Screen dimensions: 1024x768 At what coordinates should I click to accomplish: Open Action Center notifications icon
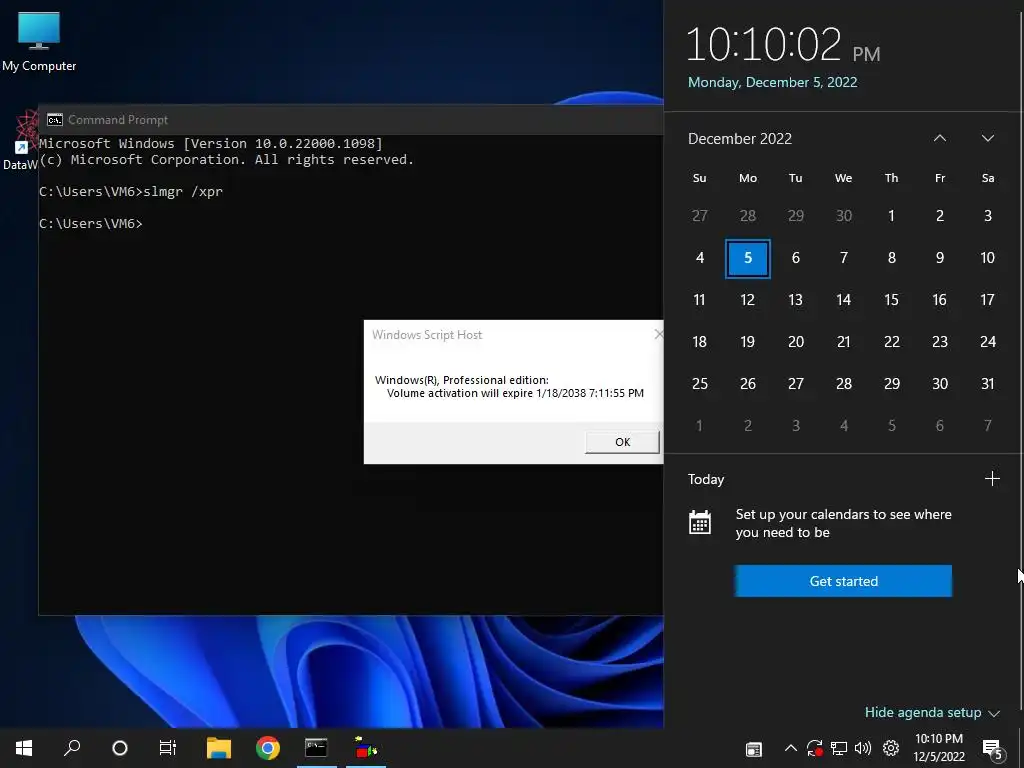point(992,750)
